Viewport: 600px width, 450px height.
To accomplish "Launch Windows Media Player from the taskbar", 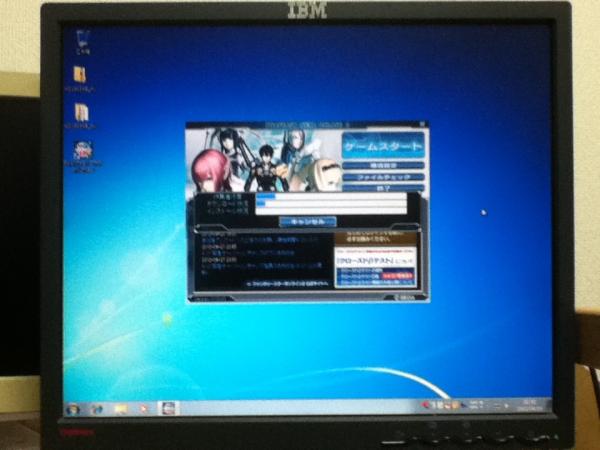I will point(144,409).
